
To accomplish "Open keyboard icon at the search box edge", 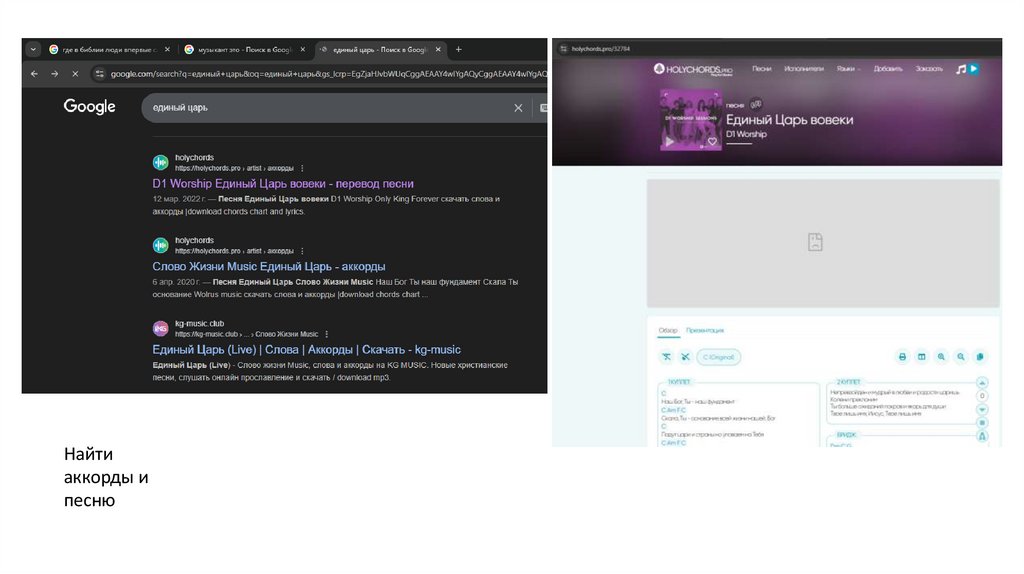I will [543, 108].
